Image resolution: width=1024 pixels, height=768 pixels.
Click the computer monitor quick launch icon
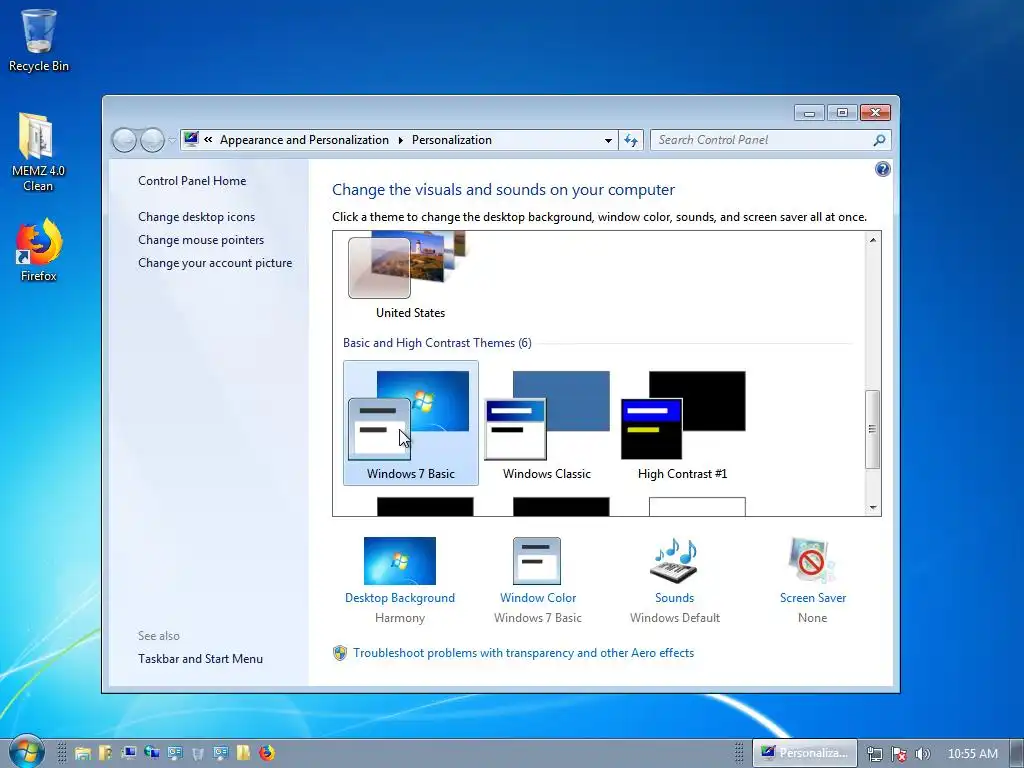coord(129,753)
